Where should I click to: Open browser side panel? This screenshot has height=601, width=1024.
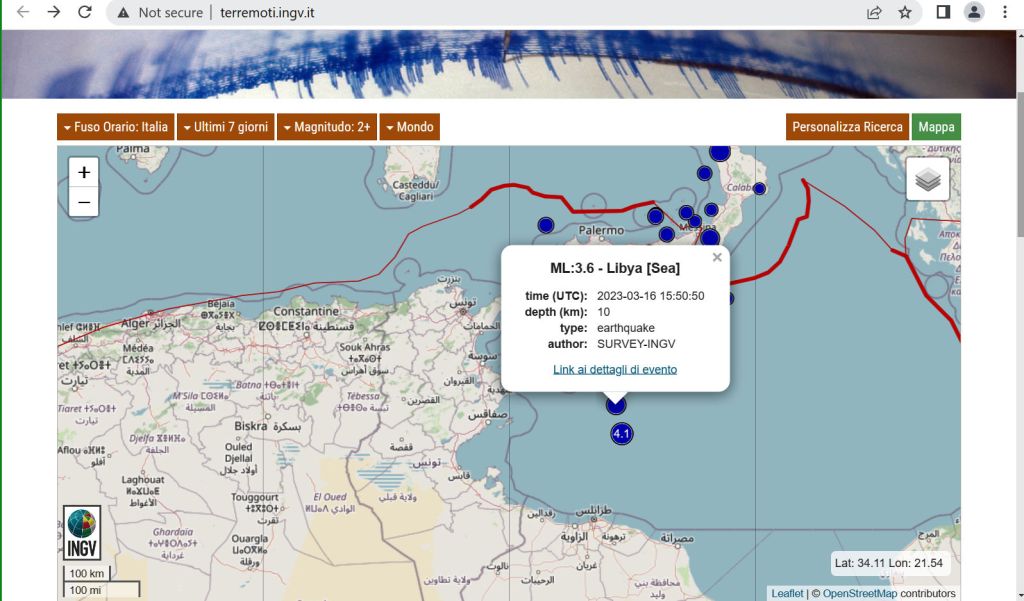(942, 13)
